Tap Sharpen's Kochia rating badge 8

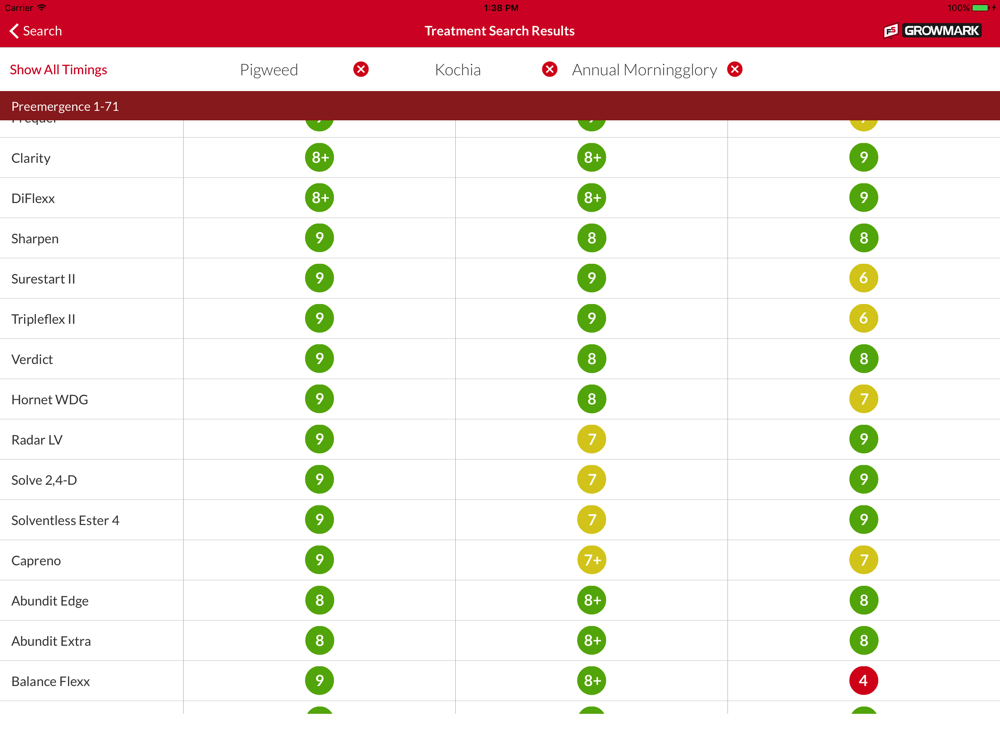(592, 238)
